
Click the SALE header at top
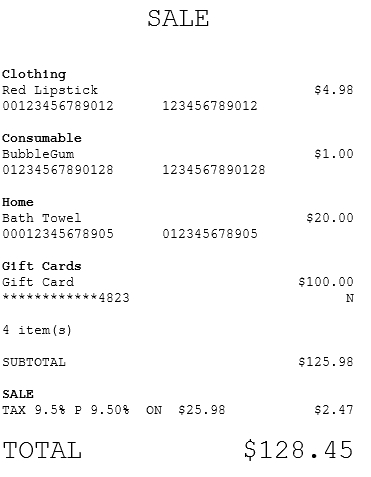178,18
